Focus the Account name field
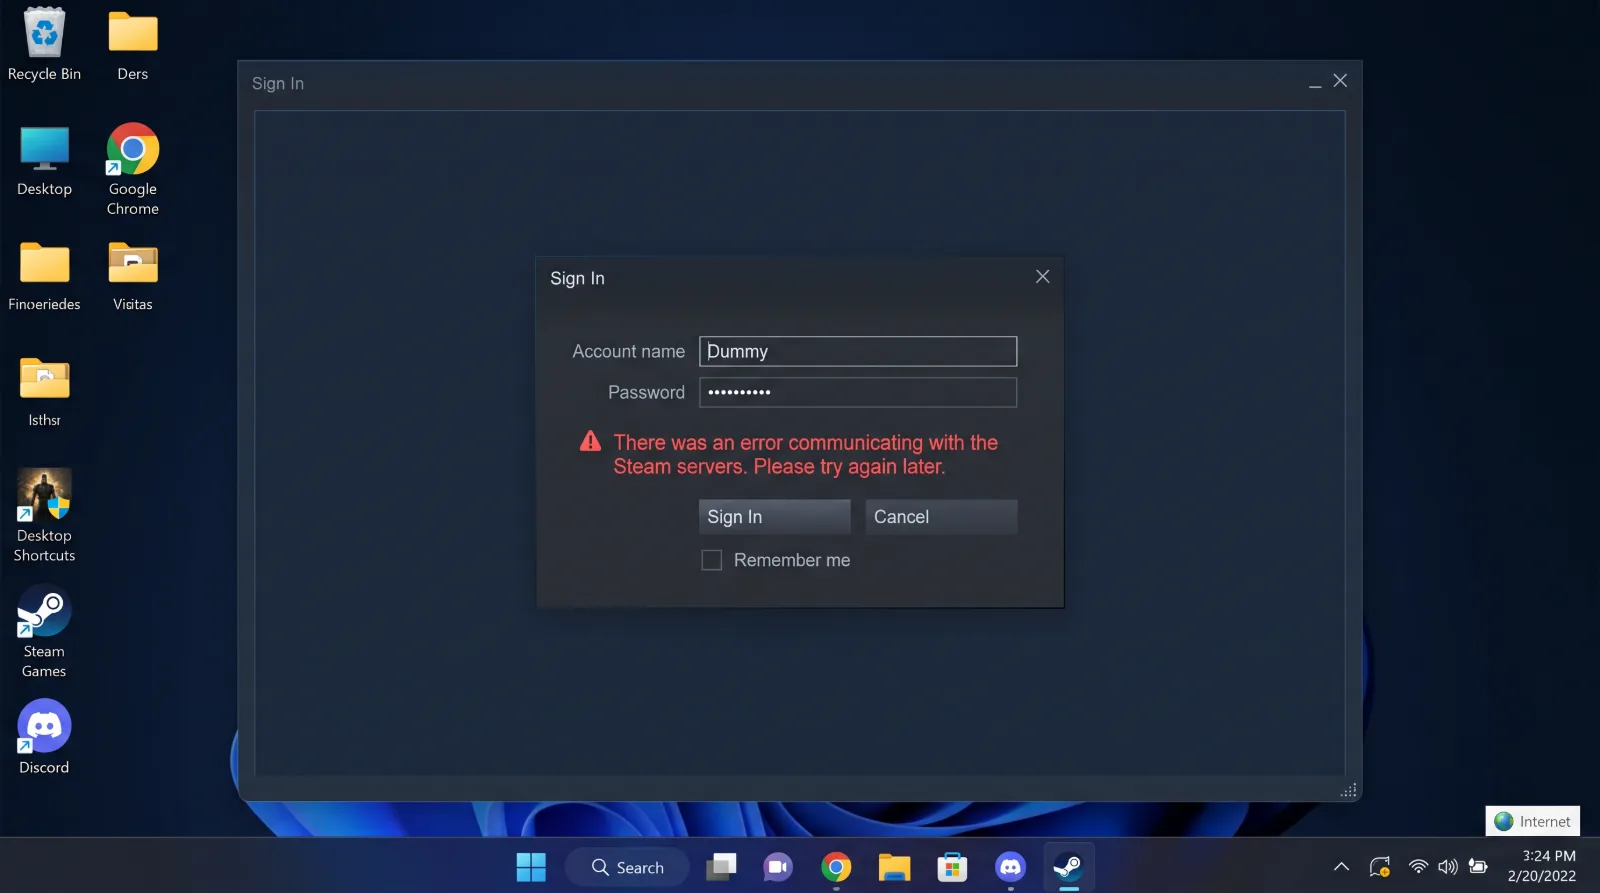The image size is (1600, 893). [x=858, y=351]
